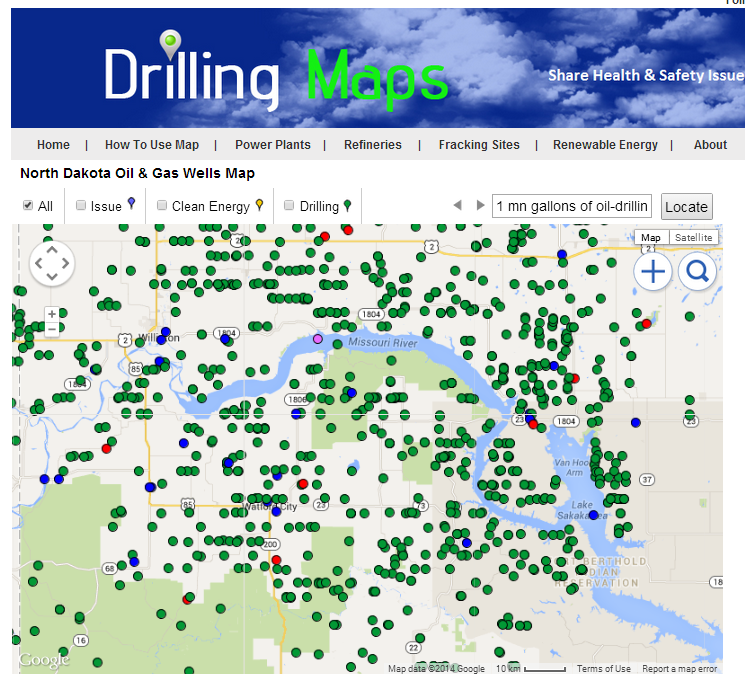Click the route 16 highway shield

[81, 640]
